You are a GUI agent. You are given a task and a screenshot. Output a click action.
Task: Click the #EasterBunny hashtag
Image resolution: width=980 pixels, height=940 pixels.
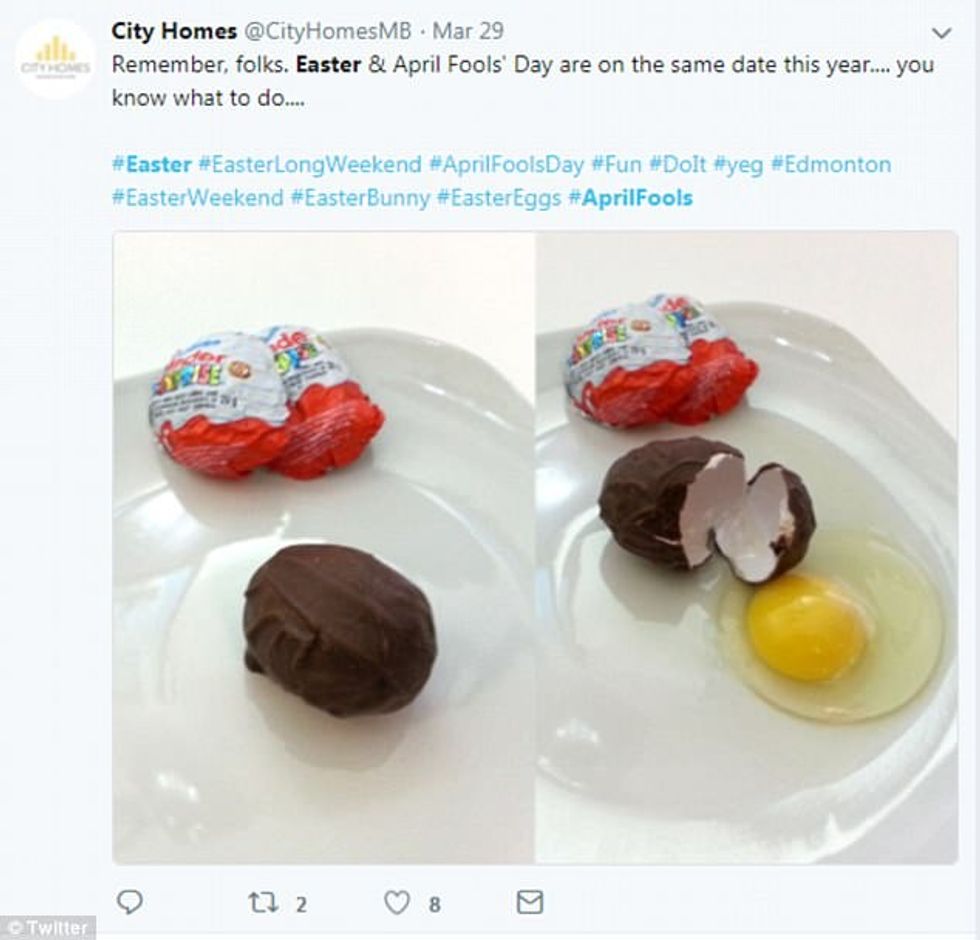click(360, 198)
